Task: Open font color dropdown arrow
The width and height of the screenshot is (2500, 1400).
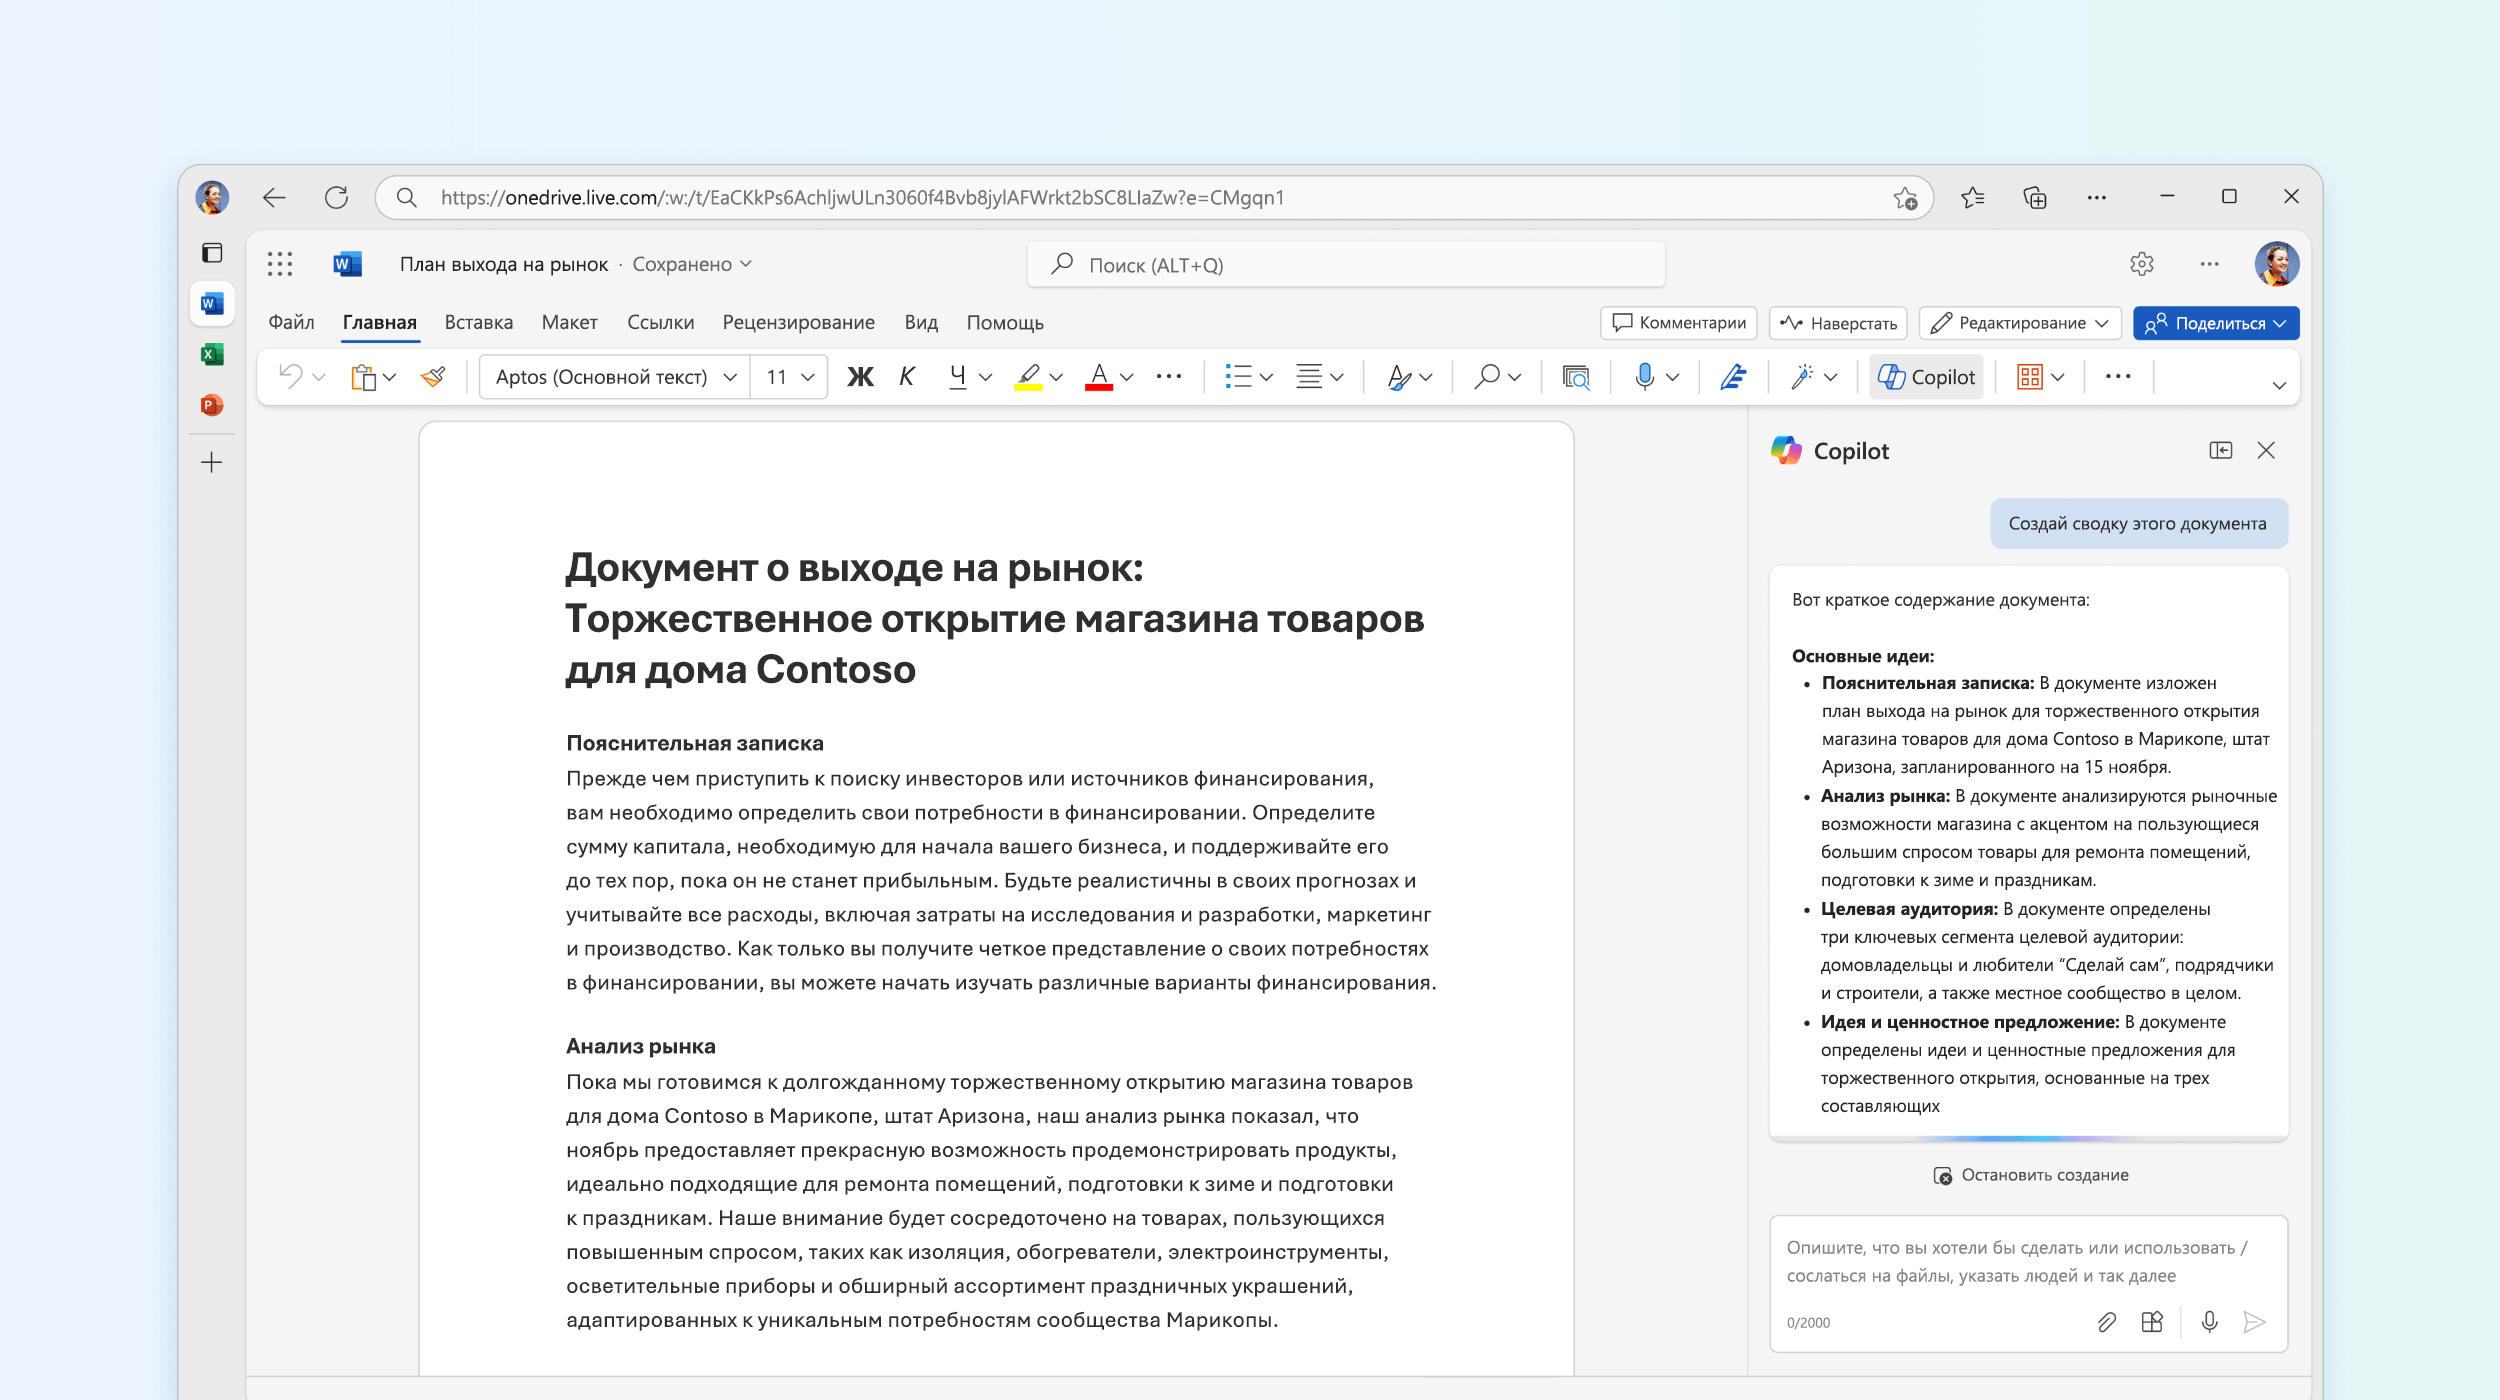Action: (1127, 377)
